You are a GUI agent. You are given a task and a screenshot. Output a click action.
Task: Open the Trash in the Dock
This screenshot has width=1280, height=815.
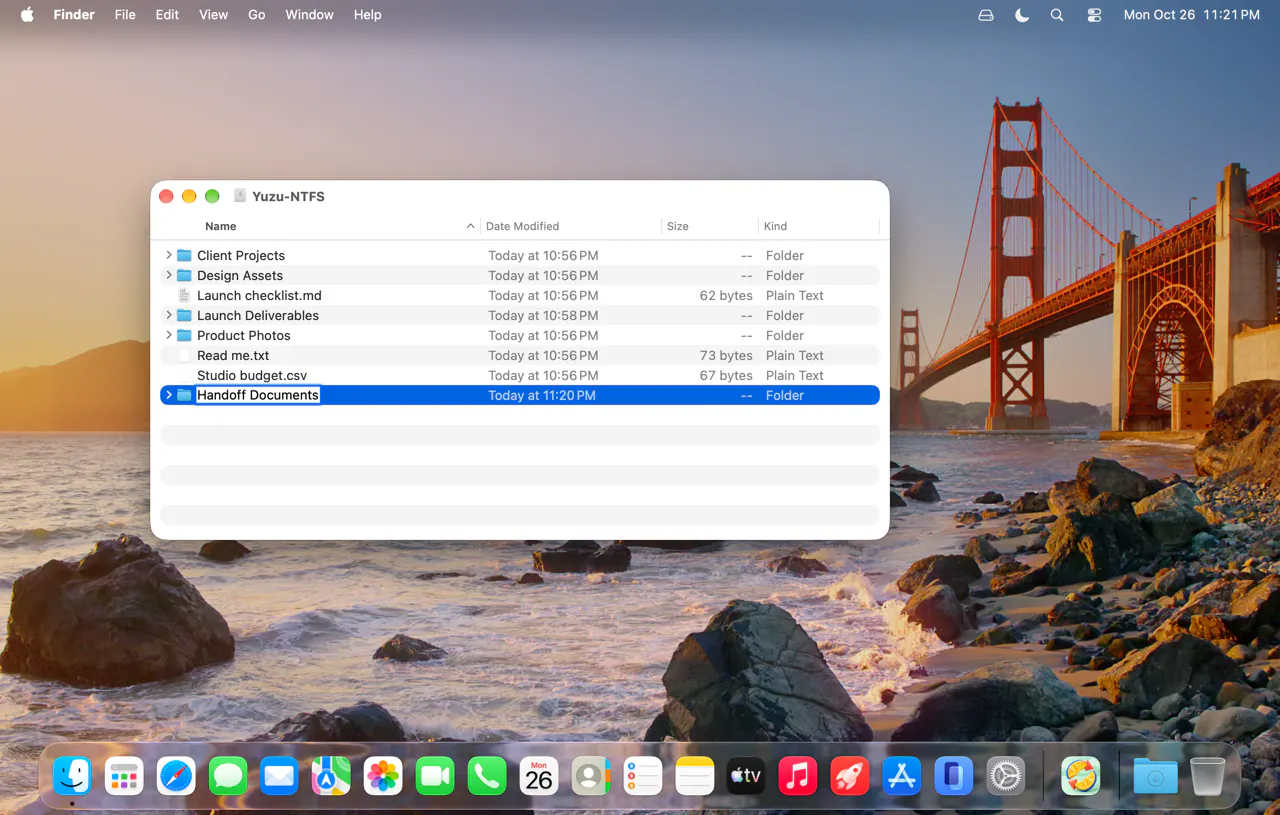(x=1207, y=776)
